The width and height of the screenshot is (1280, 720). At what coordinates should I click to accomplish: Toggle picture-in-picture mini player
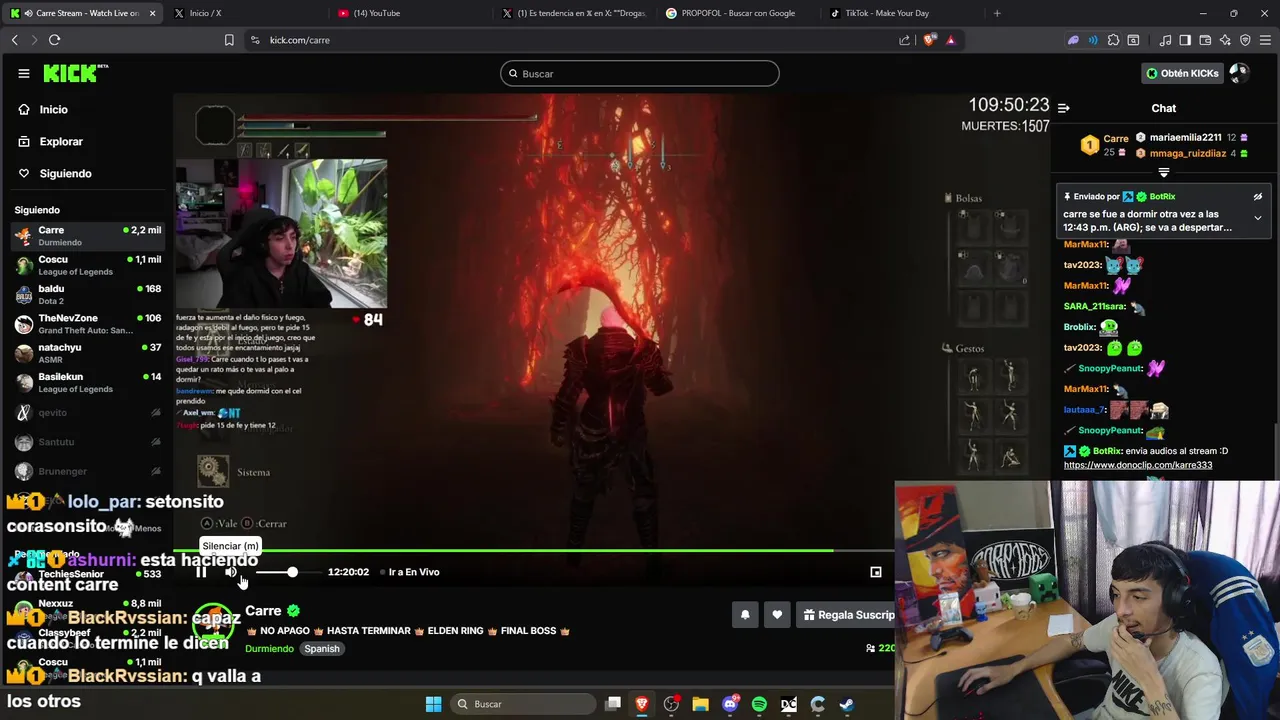tap(876, 572)
